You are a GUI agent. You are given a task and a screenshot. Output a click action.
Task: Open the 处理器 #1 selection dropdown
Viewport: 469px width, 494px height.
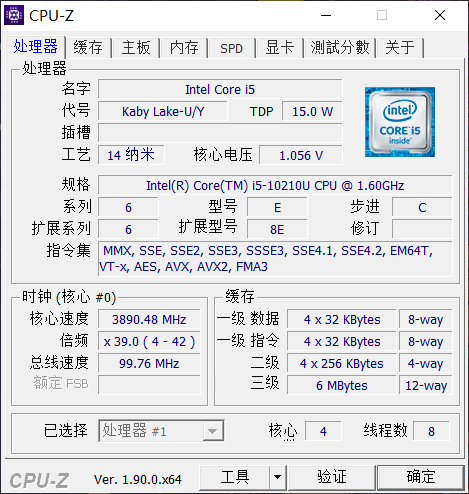click(x=161, y=431)
